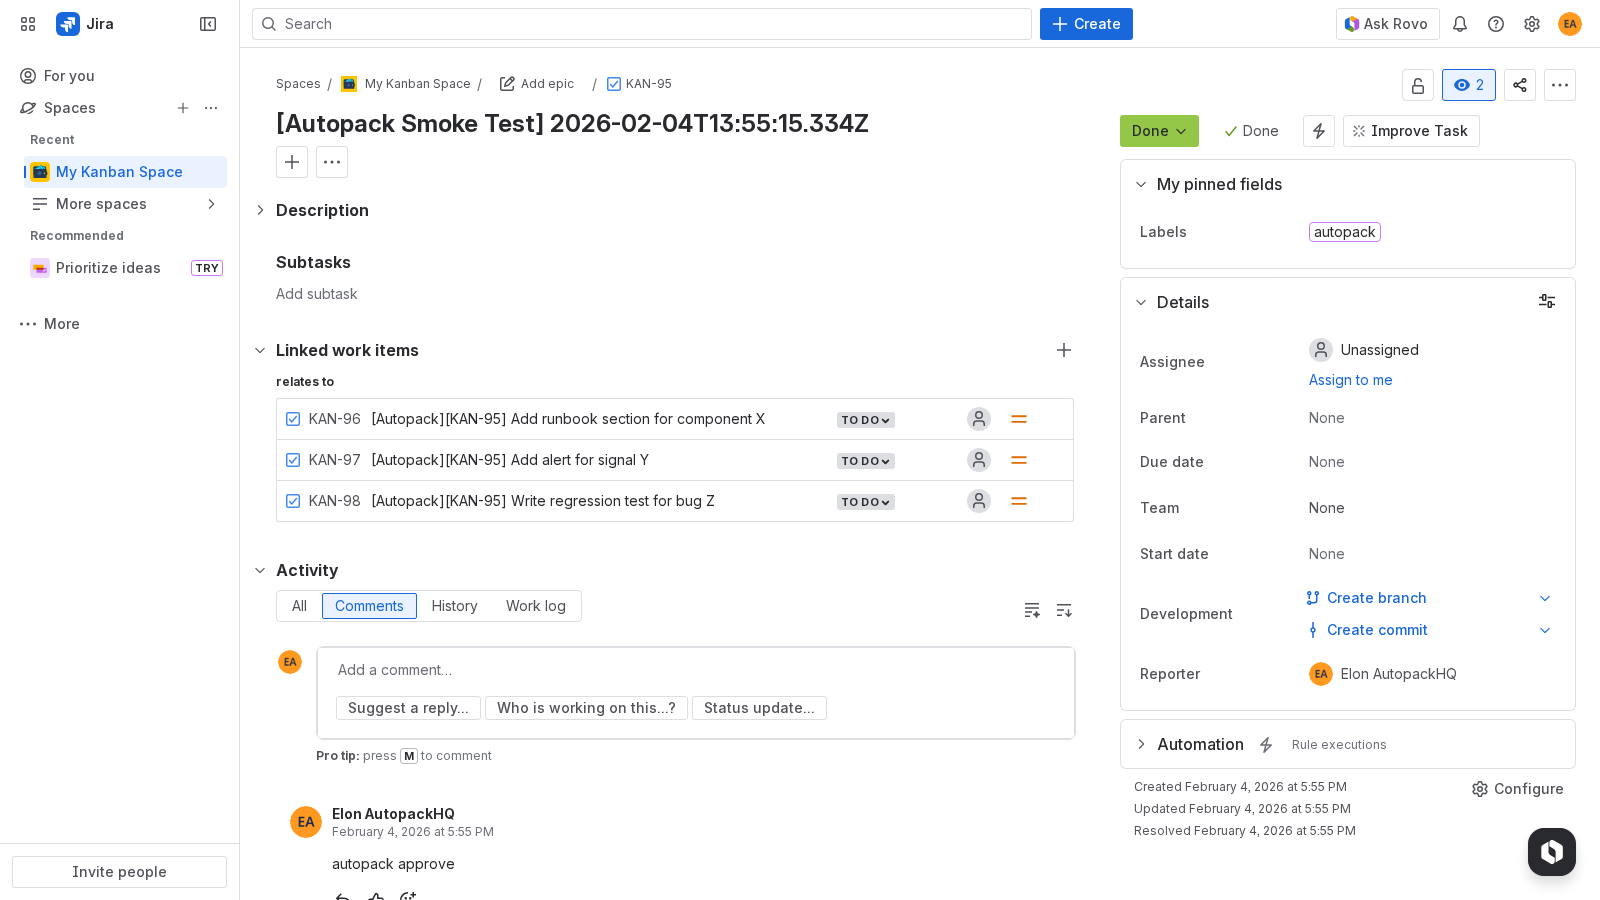The image size is (1600, 900).
Task: Open the settings gear icon
Action: pos(1532,24)
